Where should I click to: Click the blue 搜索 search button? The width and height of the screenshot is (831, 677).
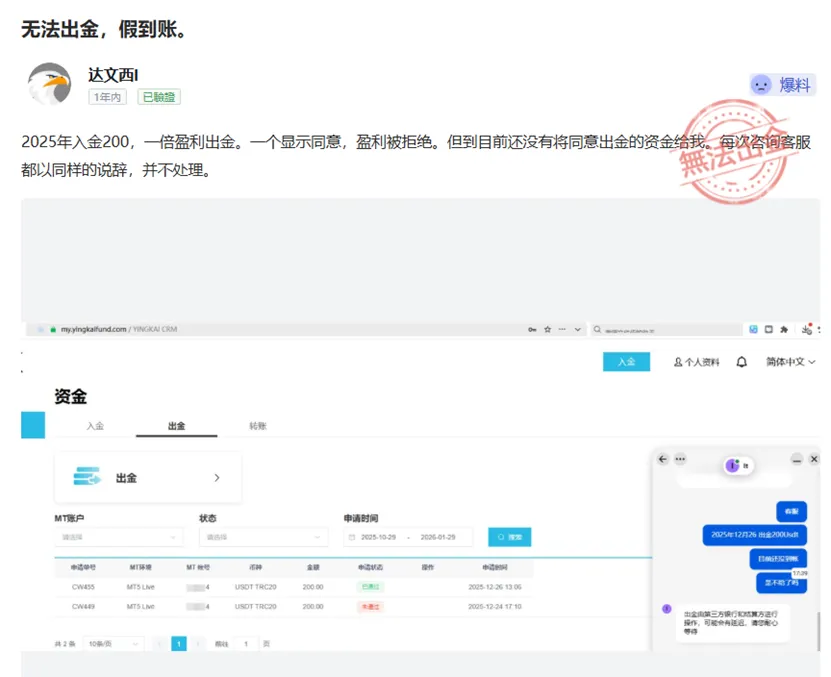509,537
